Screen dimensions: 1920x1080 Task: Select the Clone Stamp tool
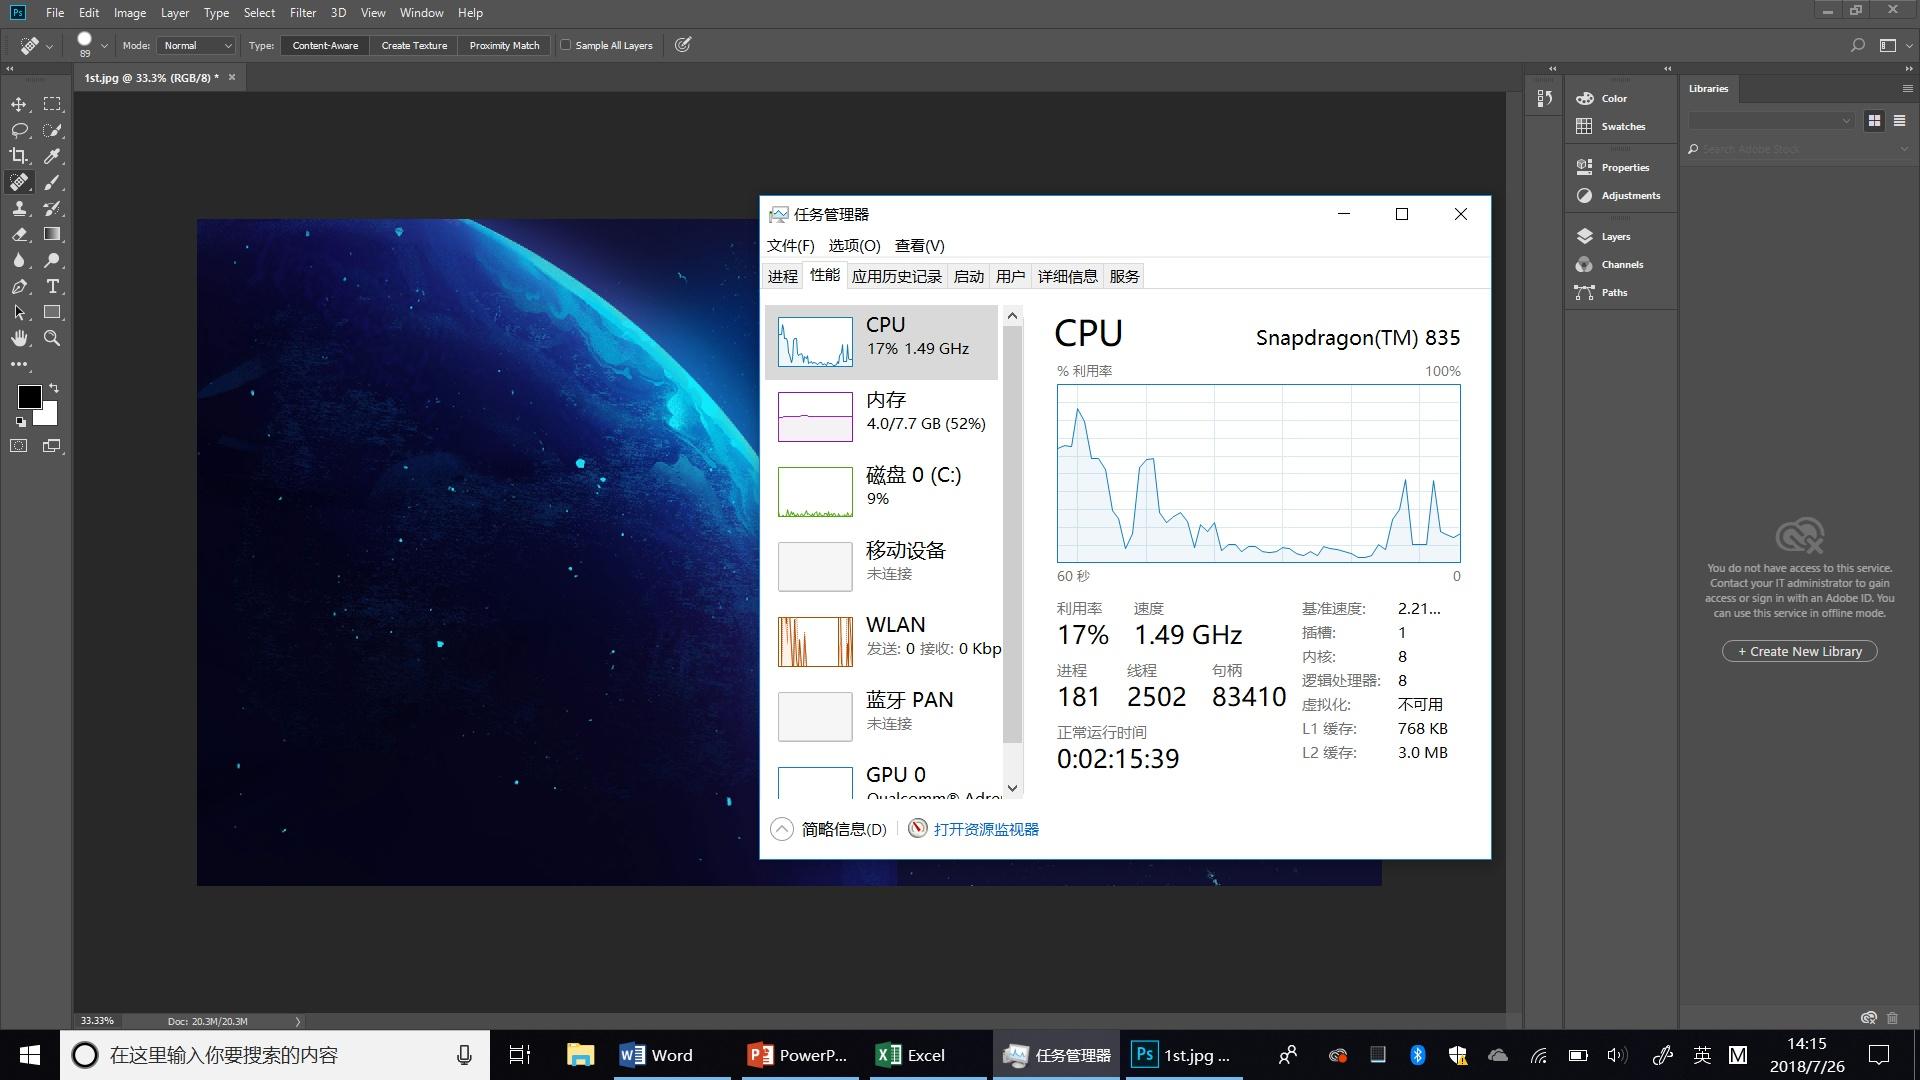click(19, 208)
